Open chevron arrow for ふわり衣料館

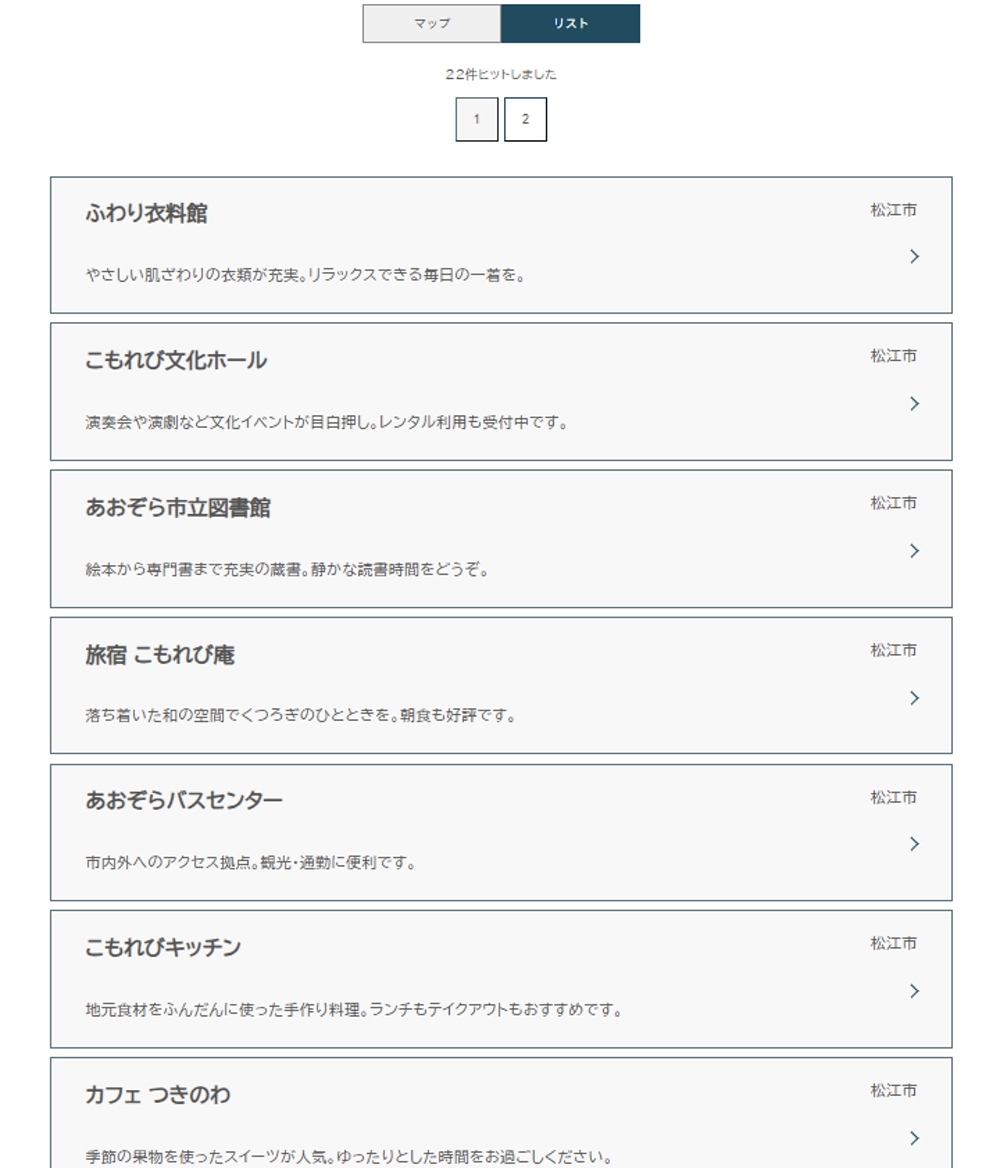tap(914, 256)
